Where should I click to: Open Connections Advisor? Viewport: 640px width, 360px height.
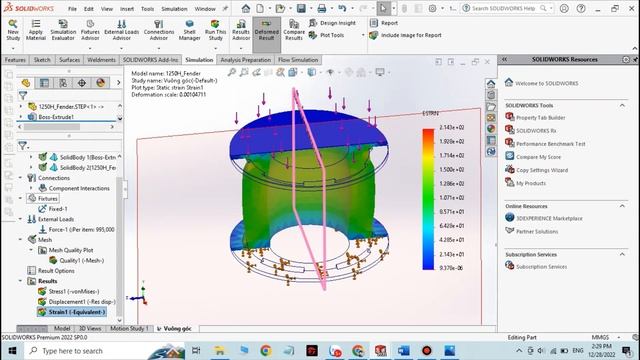pos(159,30)
